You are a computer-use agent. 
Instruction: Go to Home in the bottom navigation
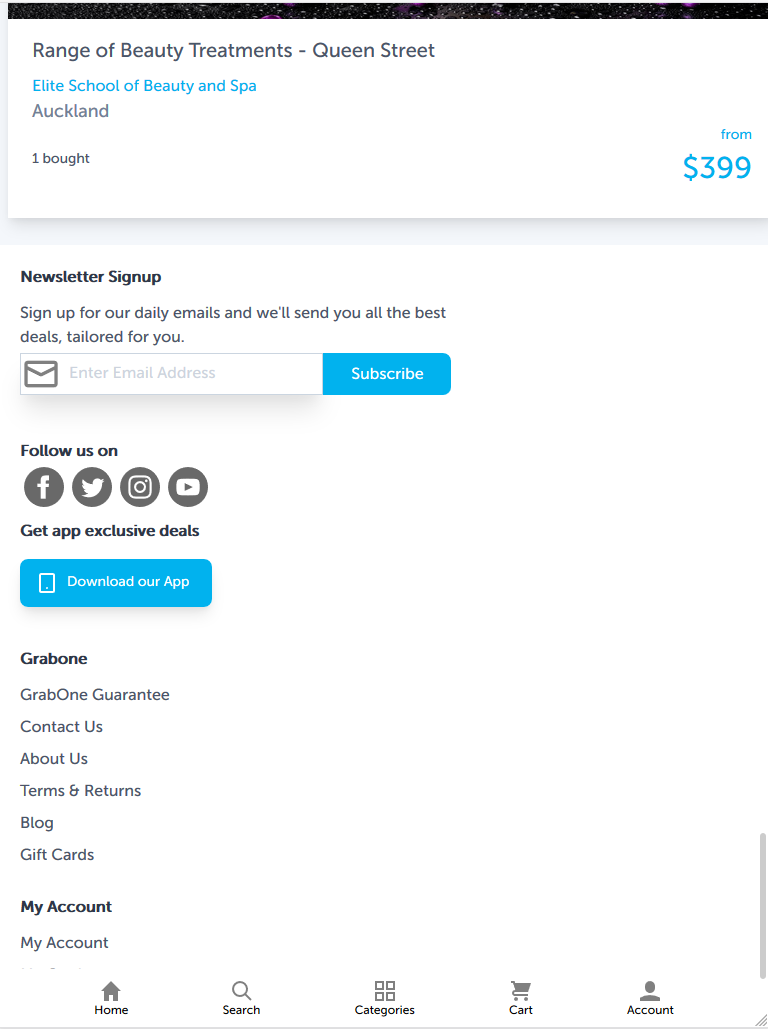coord(111,998)
